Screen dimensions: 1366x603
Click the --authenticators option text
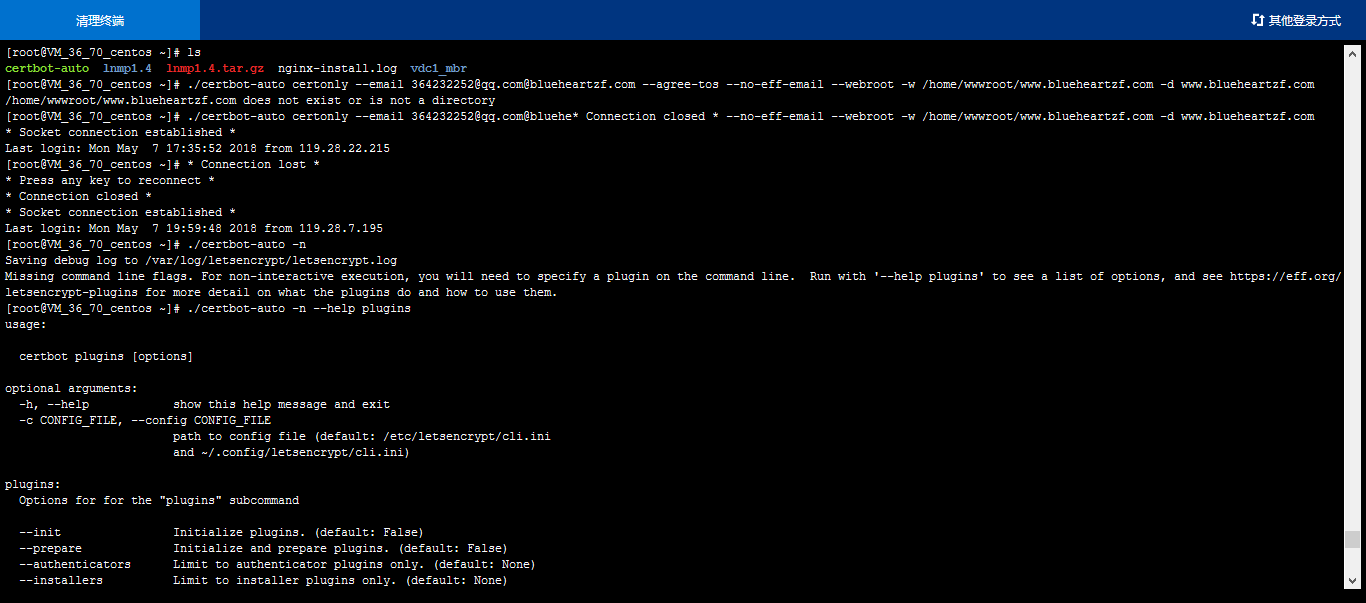click(x=75, y=564)
